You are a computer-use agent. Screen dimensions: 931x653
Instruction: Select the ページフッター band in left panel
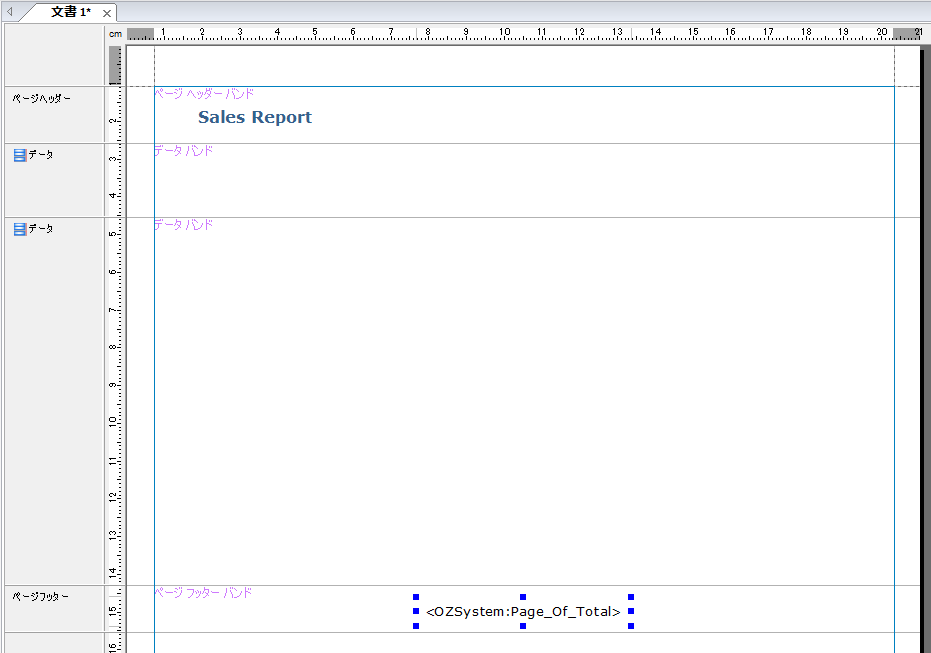click(x=41, y=597)
